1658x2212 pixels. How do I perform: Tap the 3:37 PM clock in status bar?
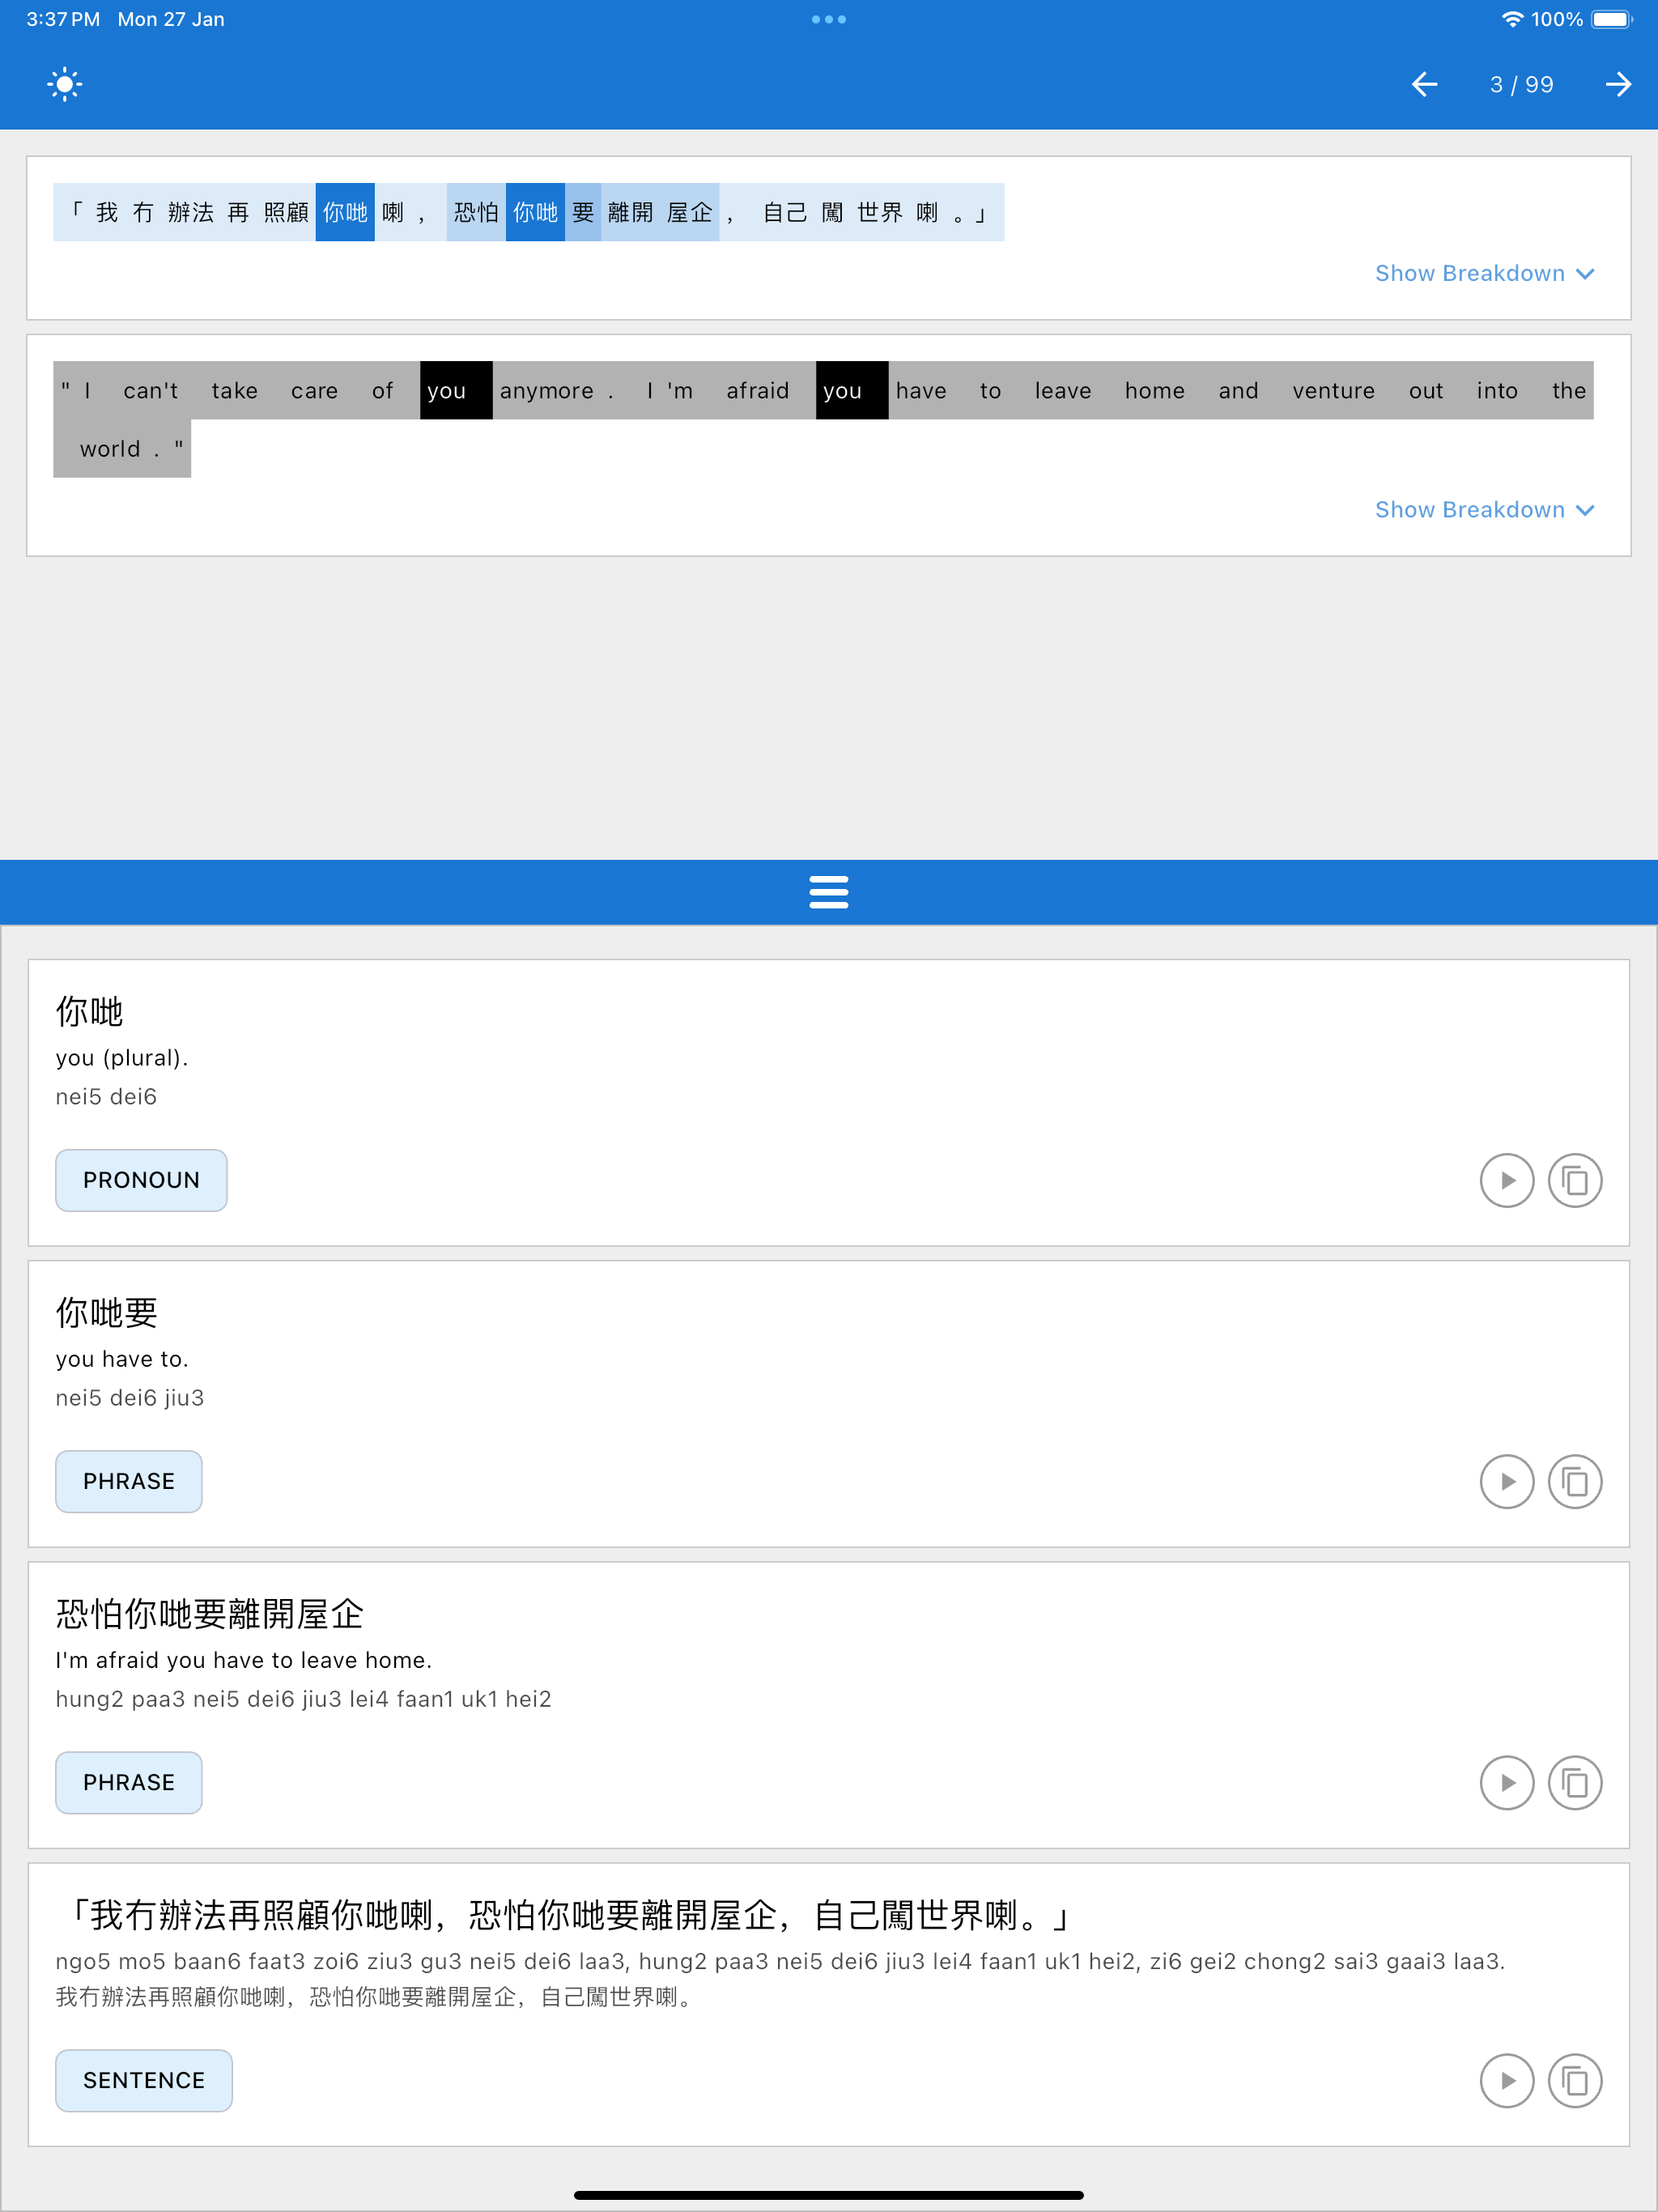[63, 19]
